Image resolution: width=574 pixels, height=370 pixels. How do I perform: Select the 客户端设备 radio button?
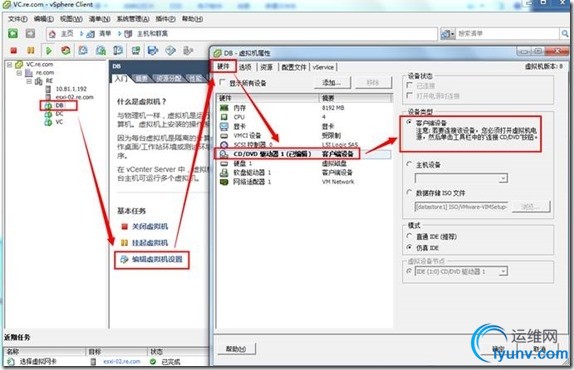click(x=409, y=122)
